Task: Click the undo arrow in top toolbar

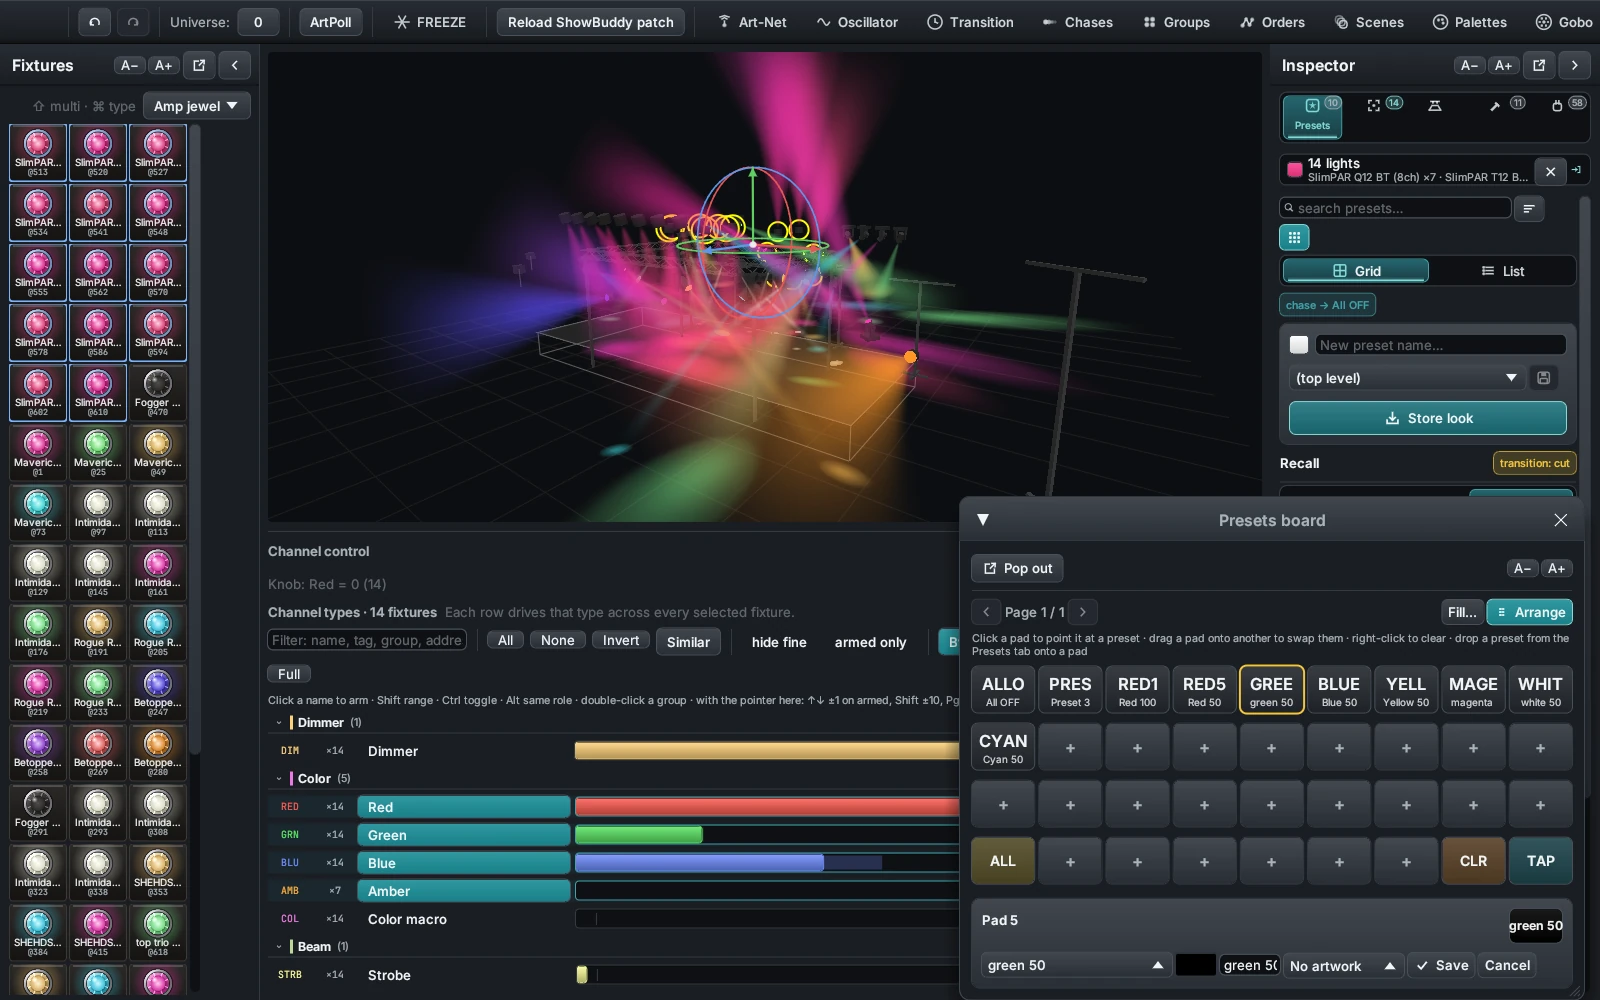Action: 94,22
